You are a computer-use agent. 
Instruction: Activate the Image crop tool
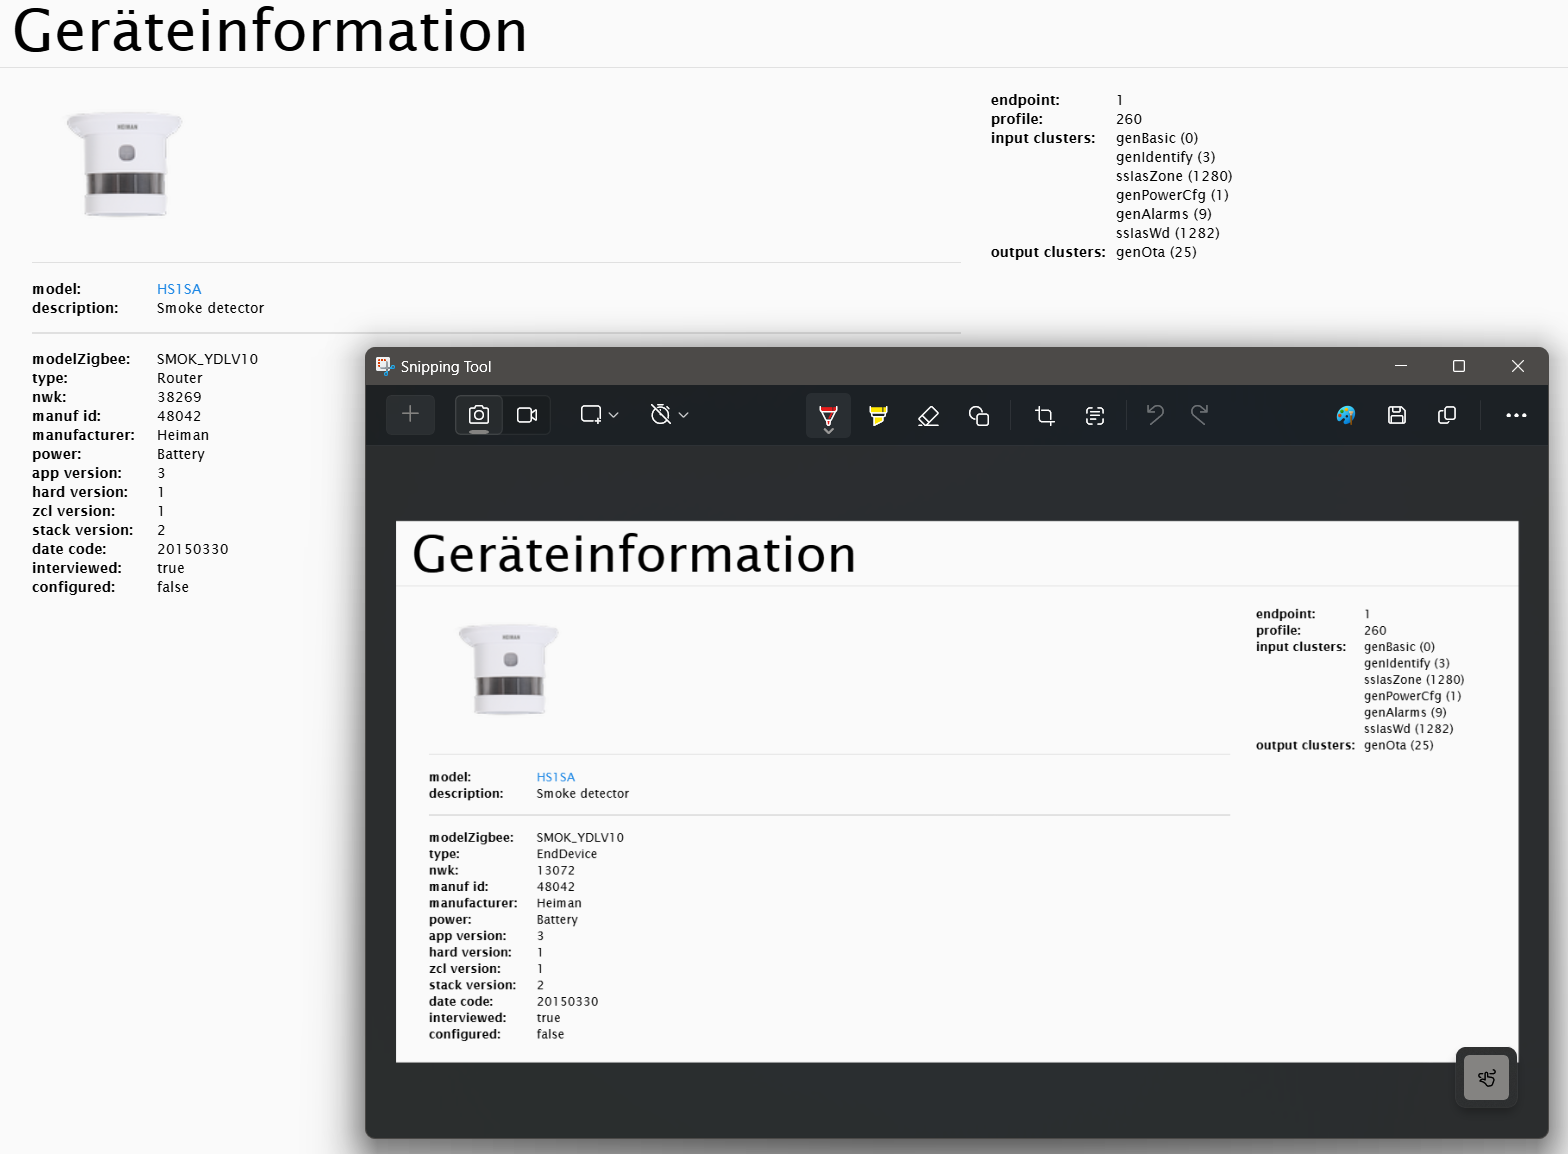pyautogui.click(x=1045, y=415)
